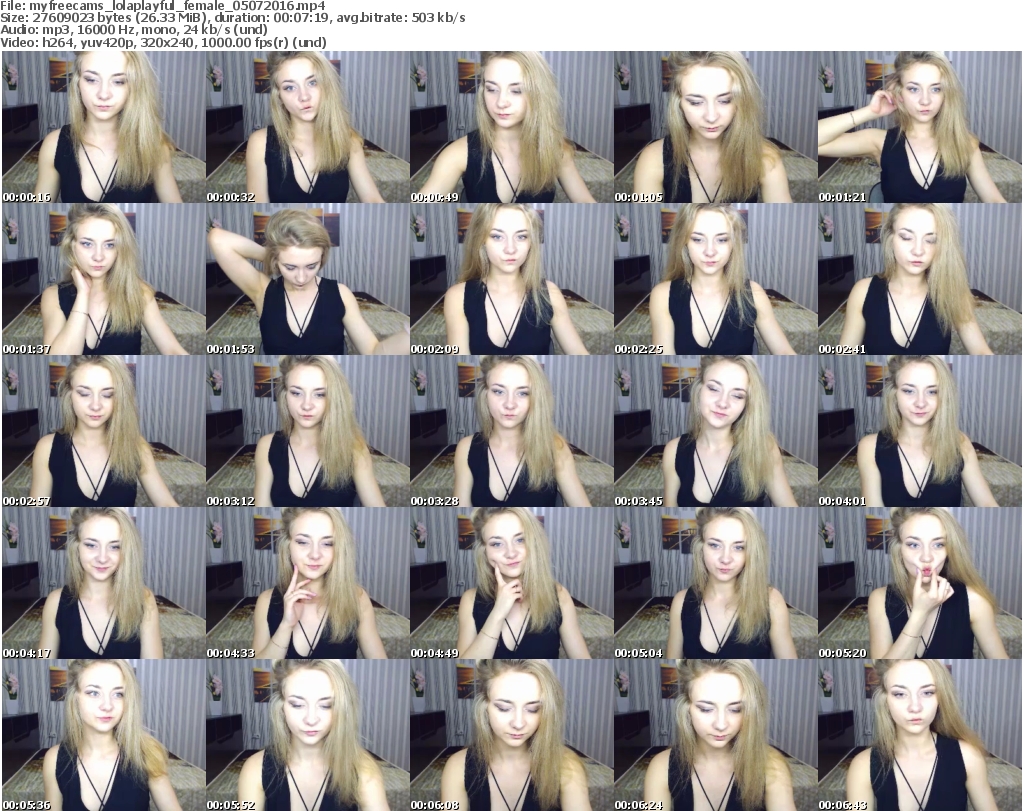Click the Audio mp3 info line
The height and width of the screenshot is (811, 1024).
134,30
